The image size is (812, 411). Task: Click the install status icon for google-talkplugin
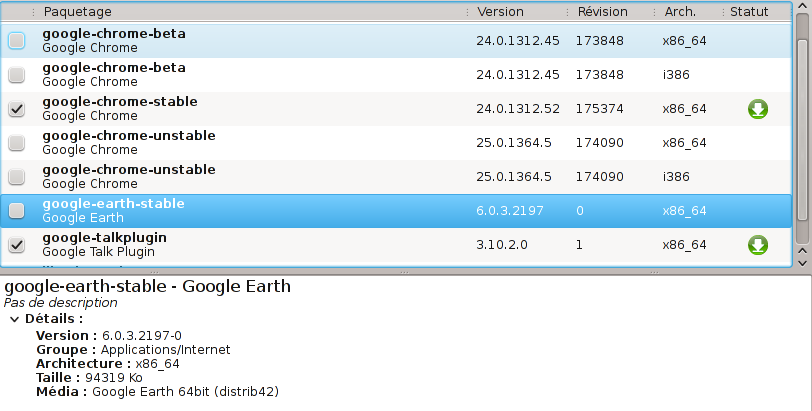pos(758,245)
